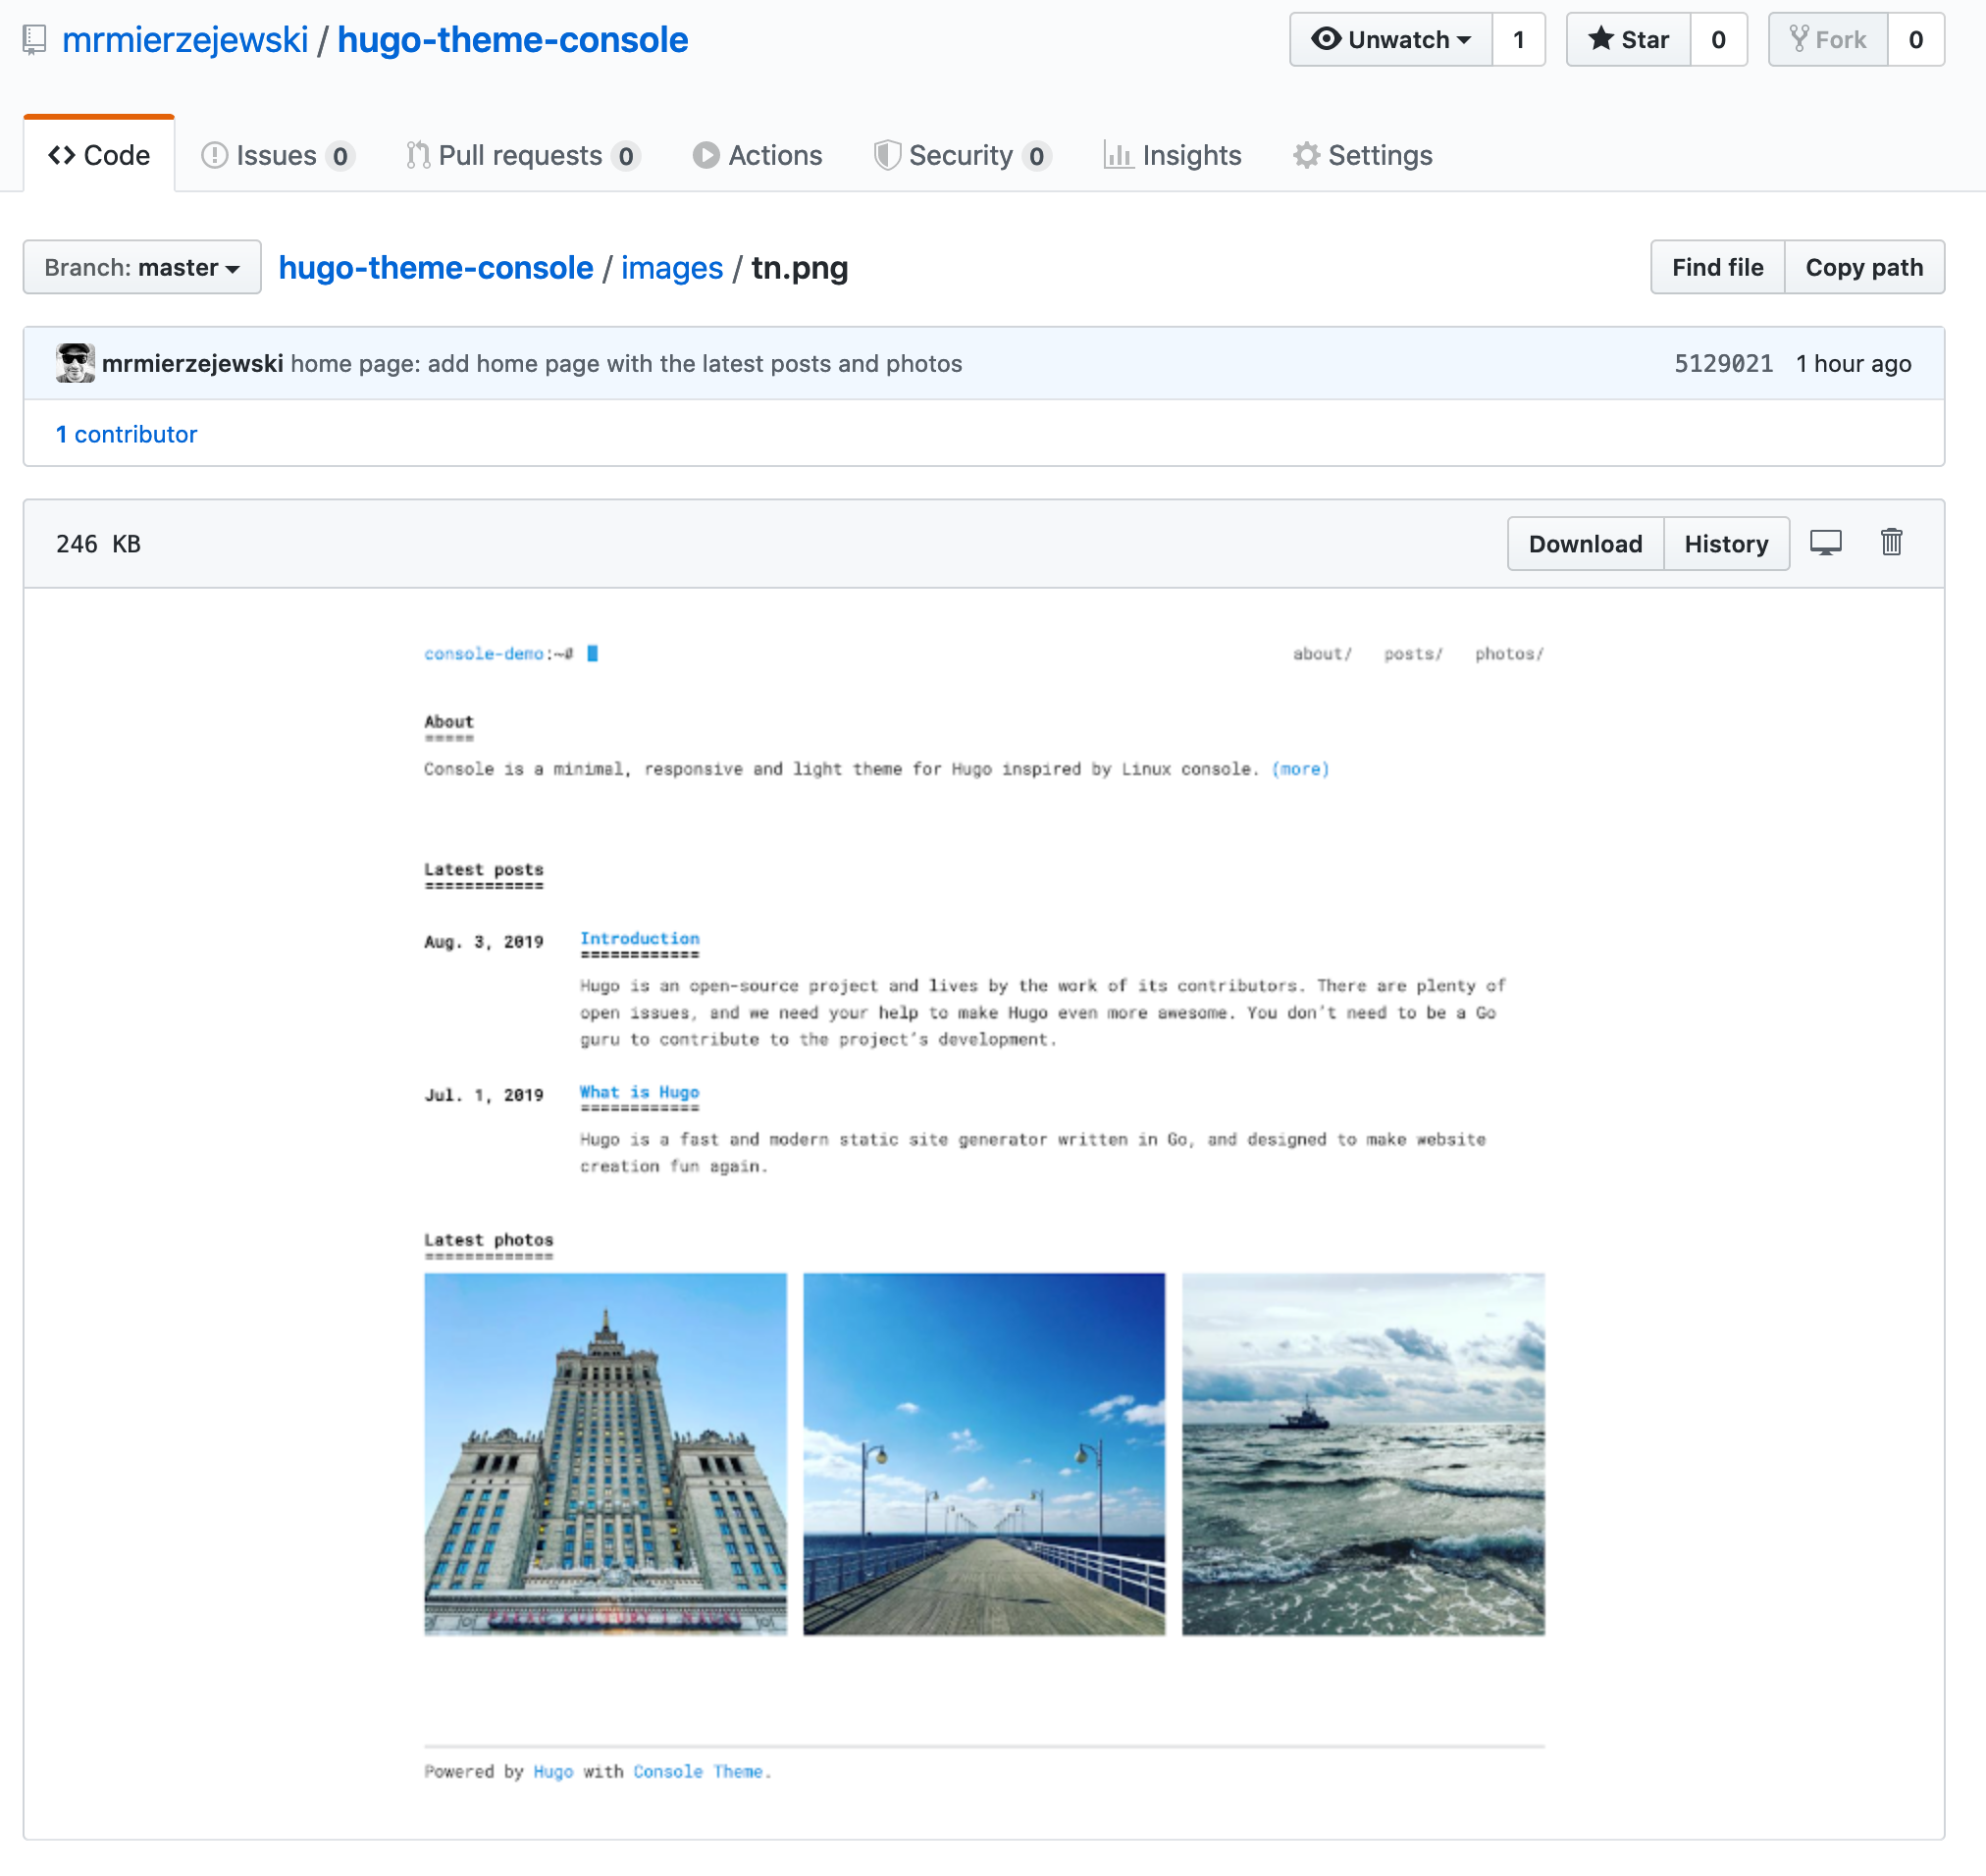Open raw file view with the monitor icon
Image resolution: width=1986 pixels, height=1876 pixels.
coord(1826,543)
